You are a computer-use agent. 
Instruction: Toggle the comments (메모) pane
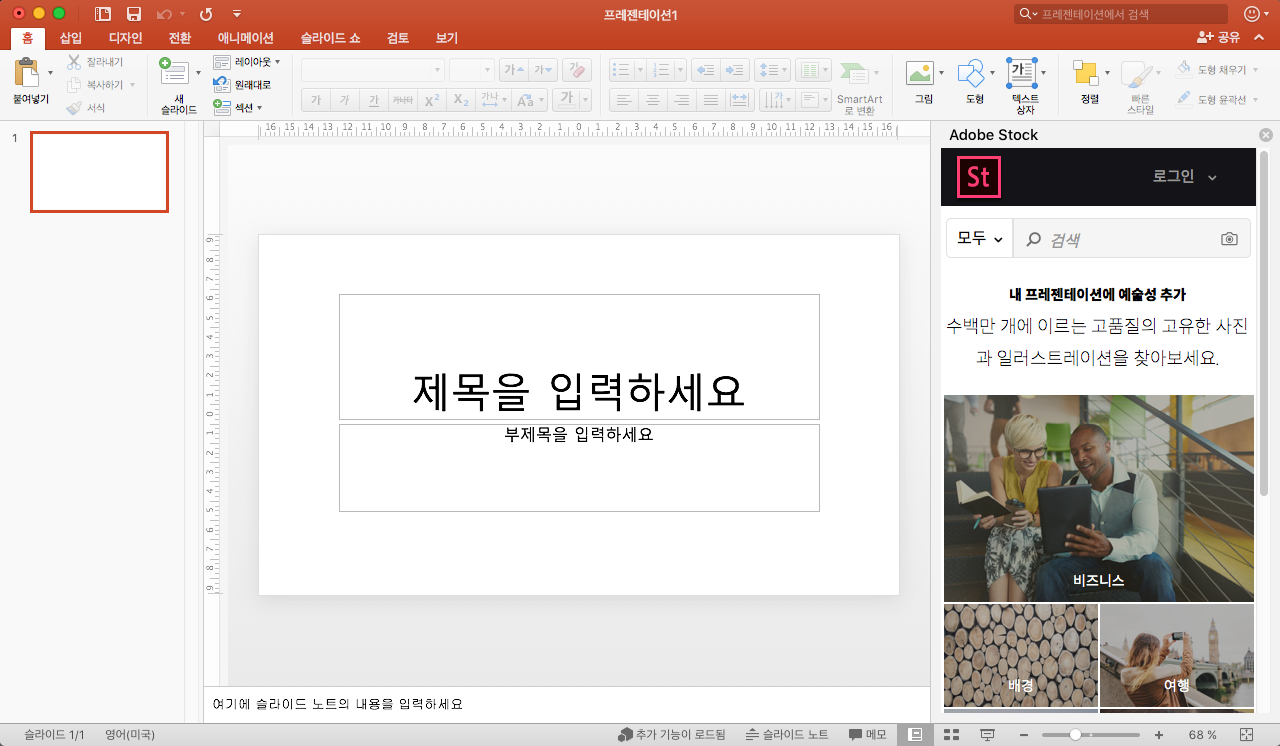[x=867, y=735]
